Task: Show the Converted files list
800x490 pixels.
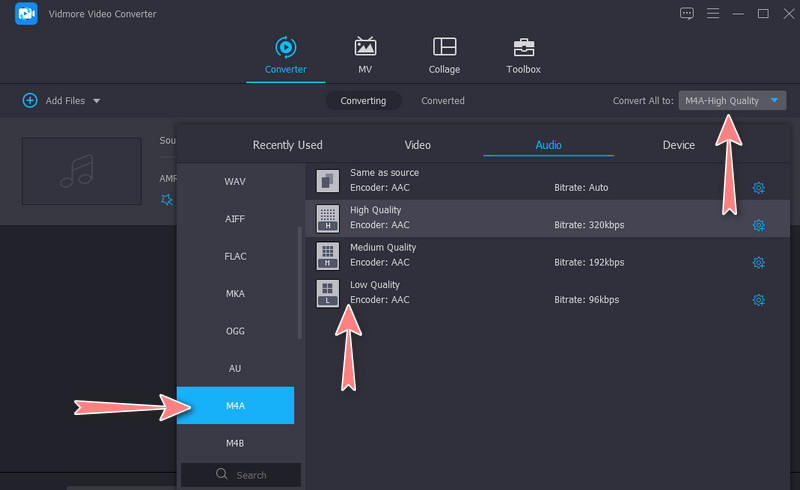Action: [442, 101]
